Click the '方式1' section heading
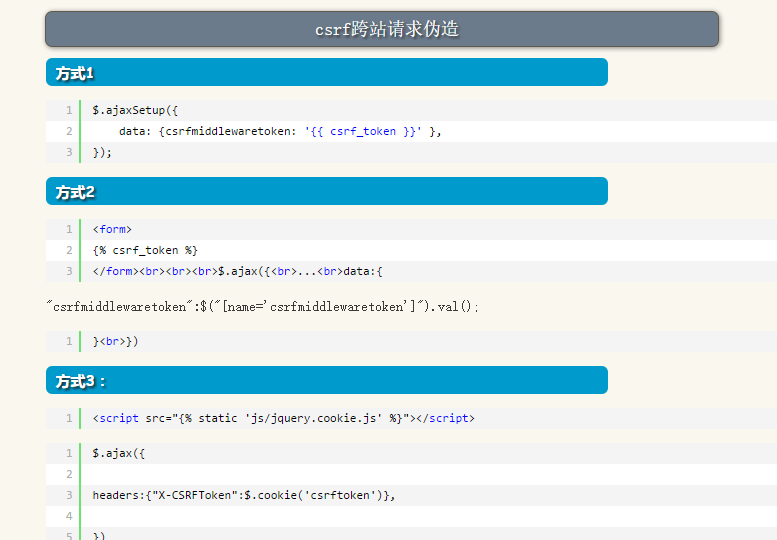 click(x=327, y=72)
